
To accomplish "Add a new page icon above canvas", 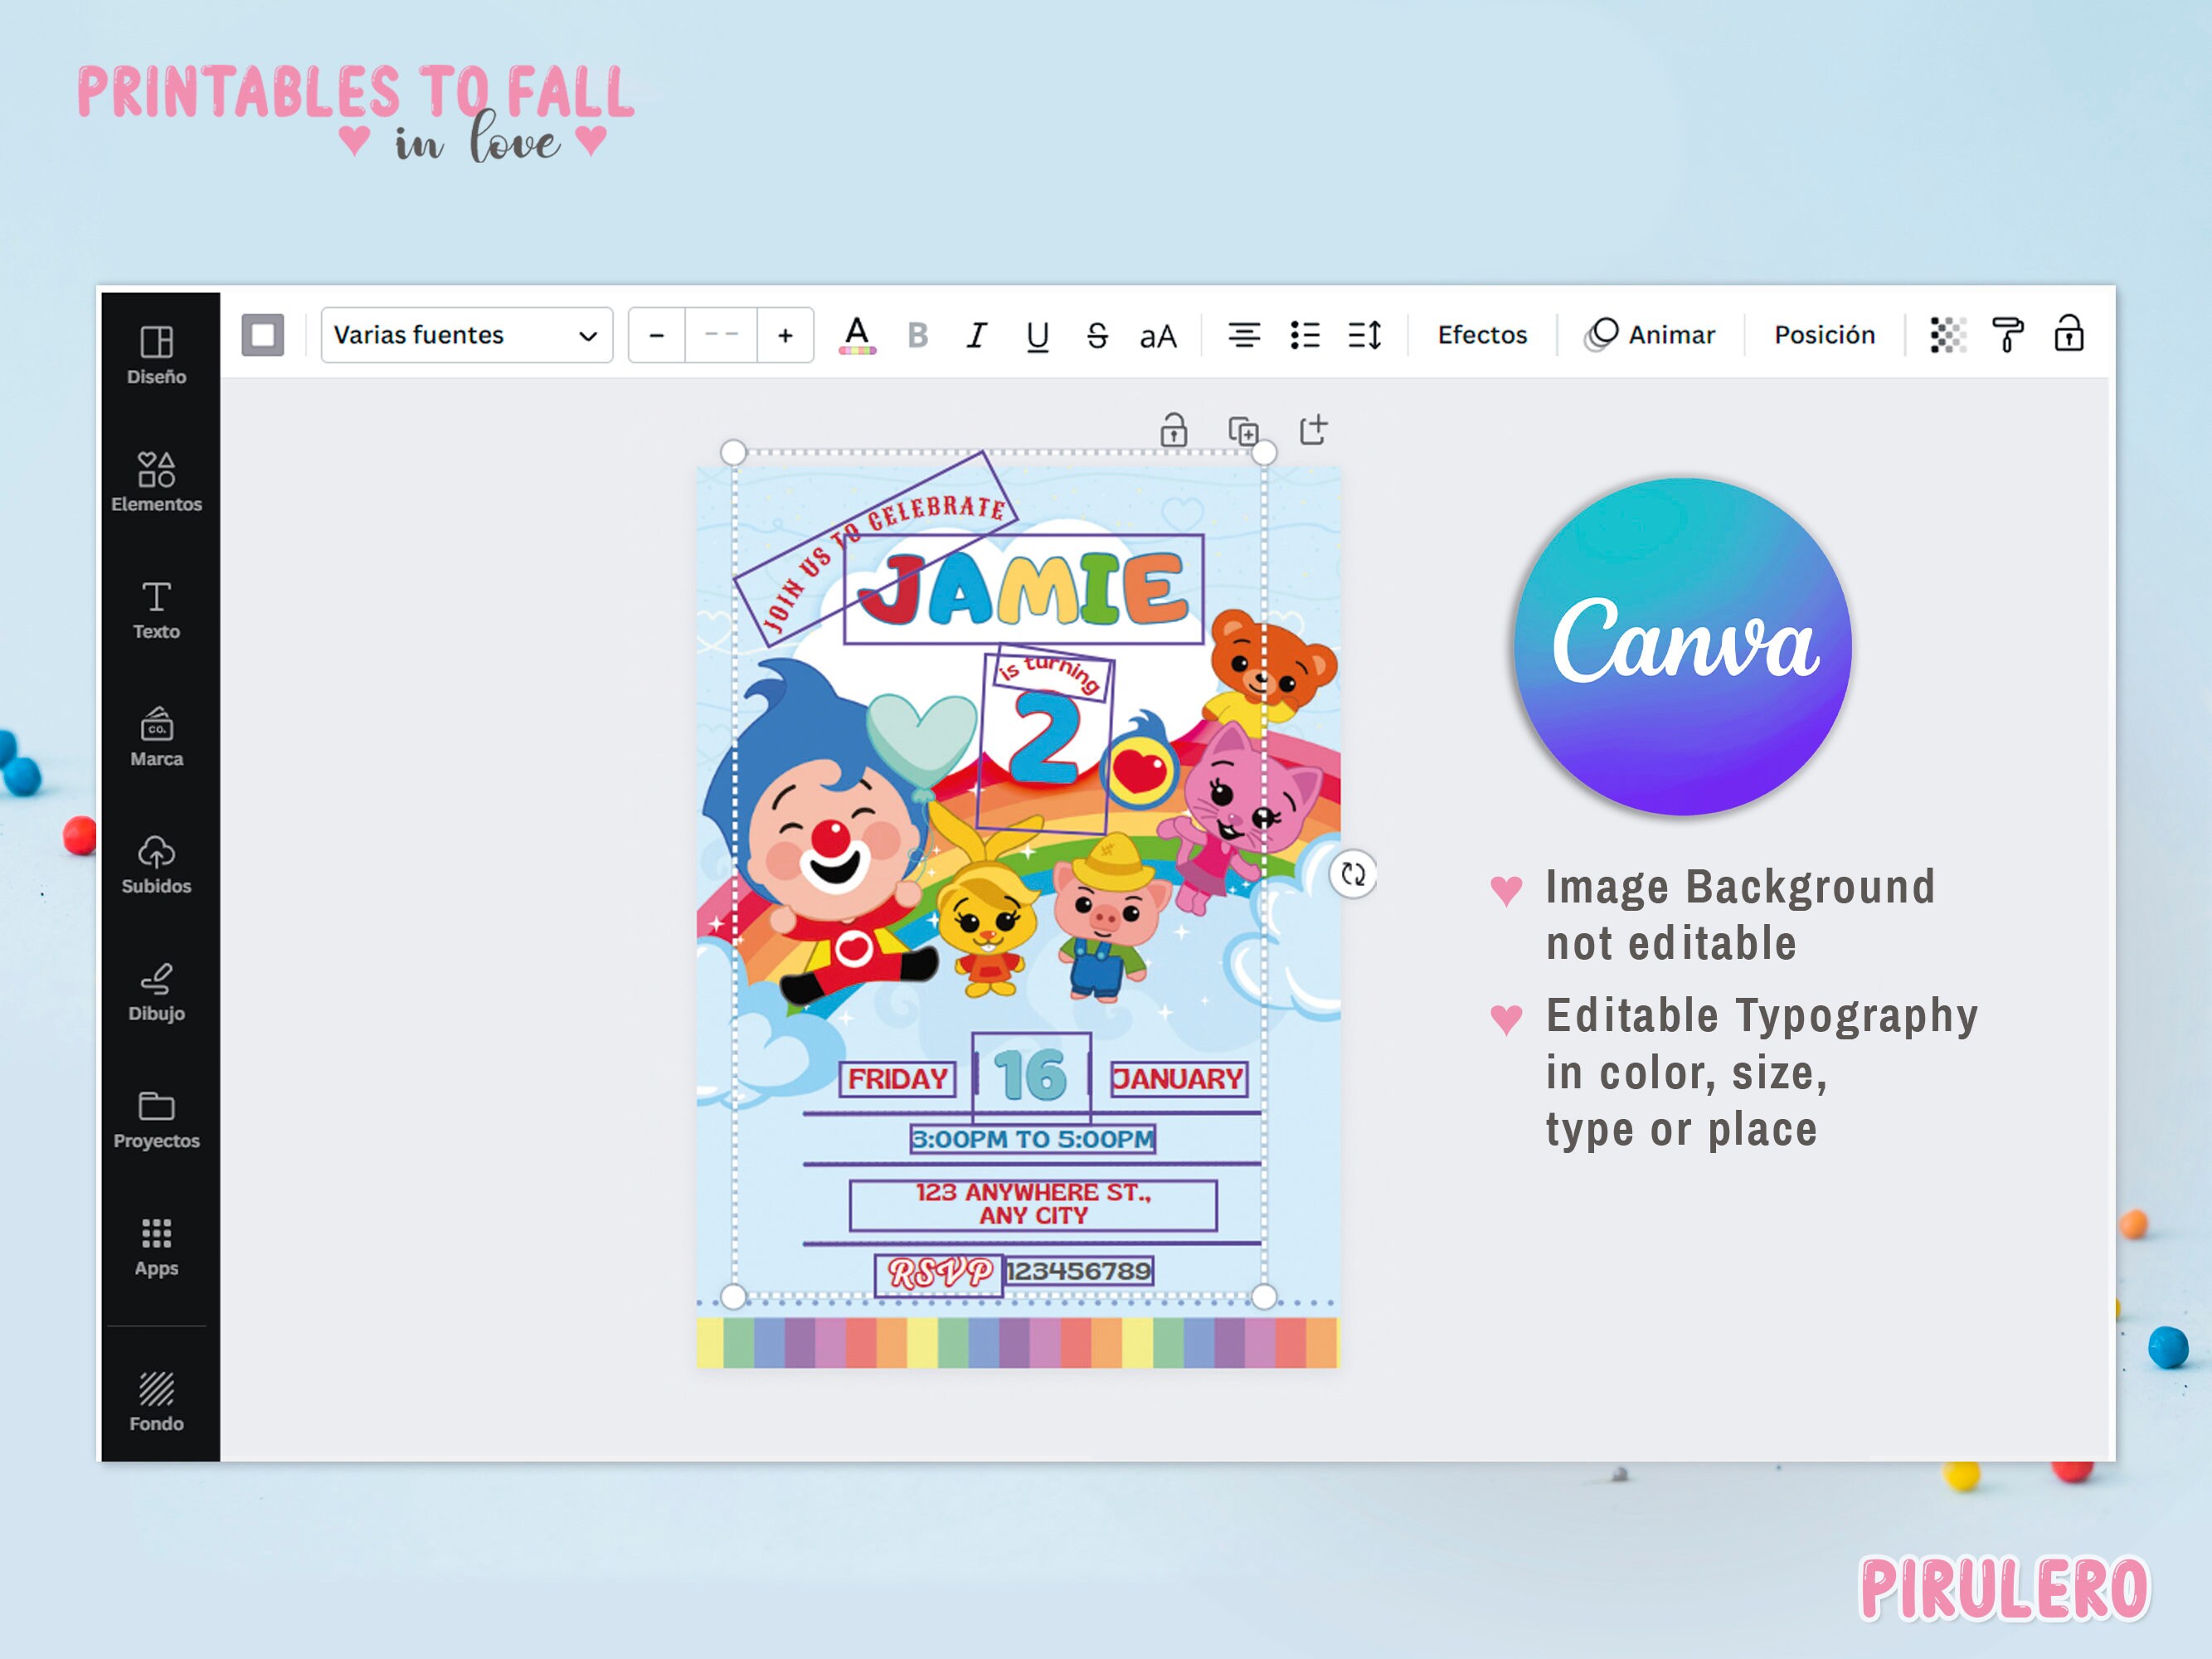I will click(1313, 430).
